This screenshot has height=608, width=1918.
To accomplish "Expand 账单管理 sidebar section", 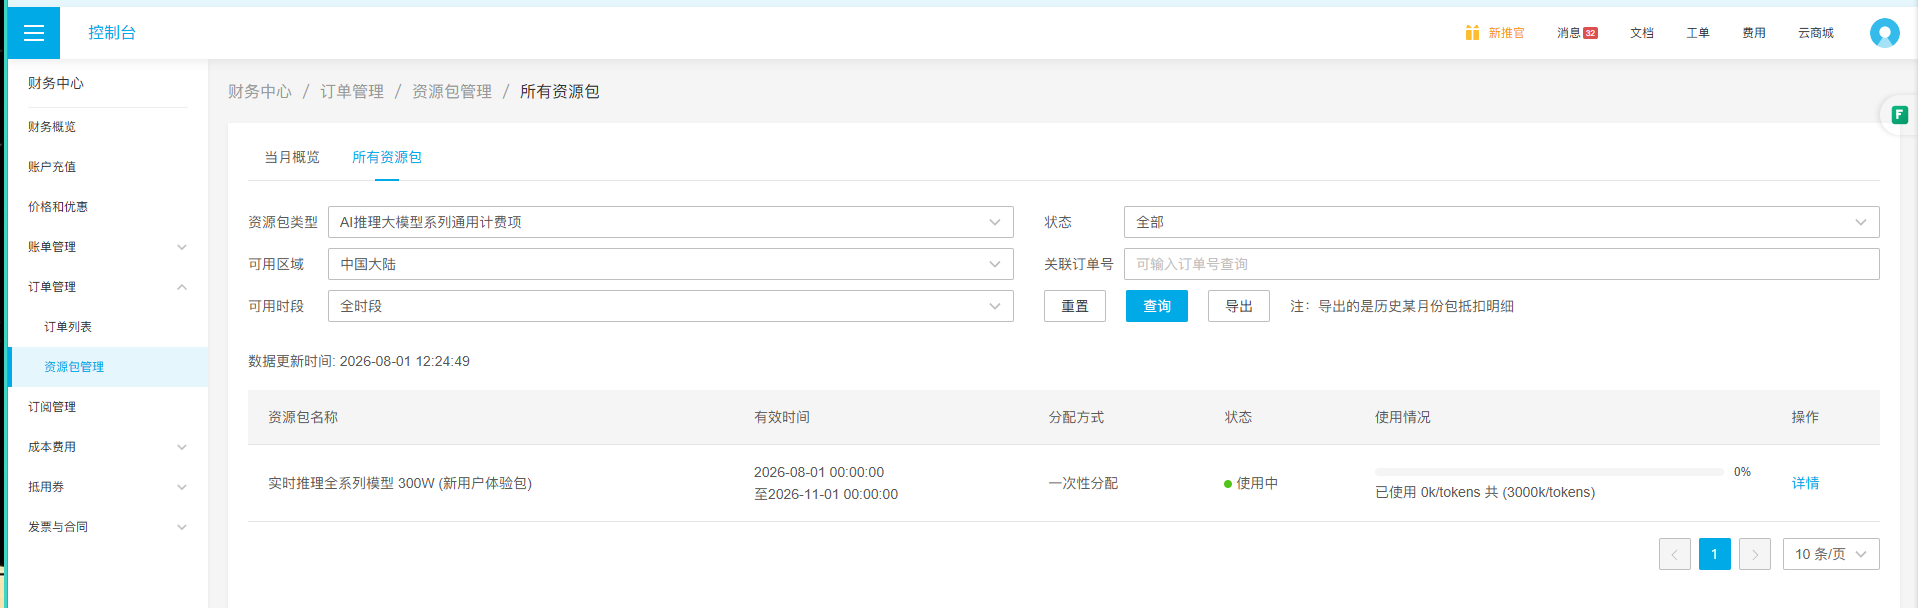I will 108,247.
